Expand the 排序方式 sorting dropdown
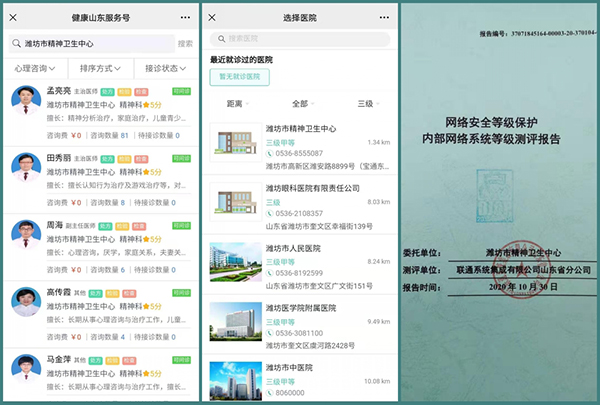Viewport: 600px width, 405px height. (100, 69)
